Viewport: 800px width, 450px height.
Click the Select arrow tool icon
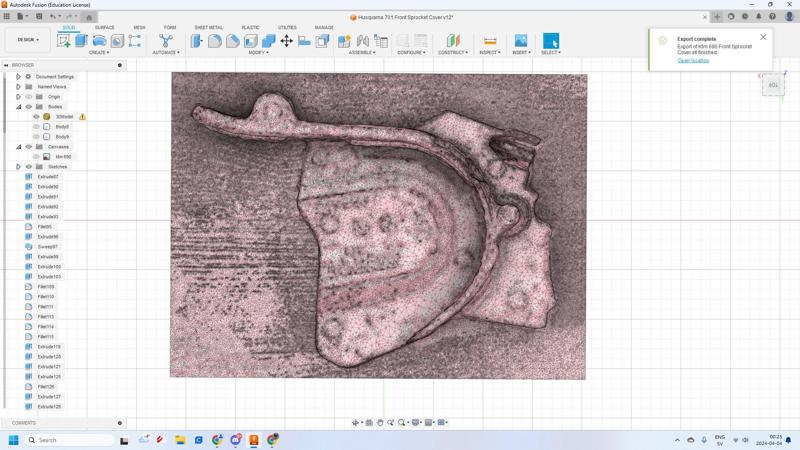[x=551, y=41]
